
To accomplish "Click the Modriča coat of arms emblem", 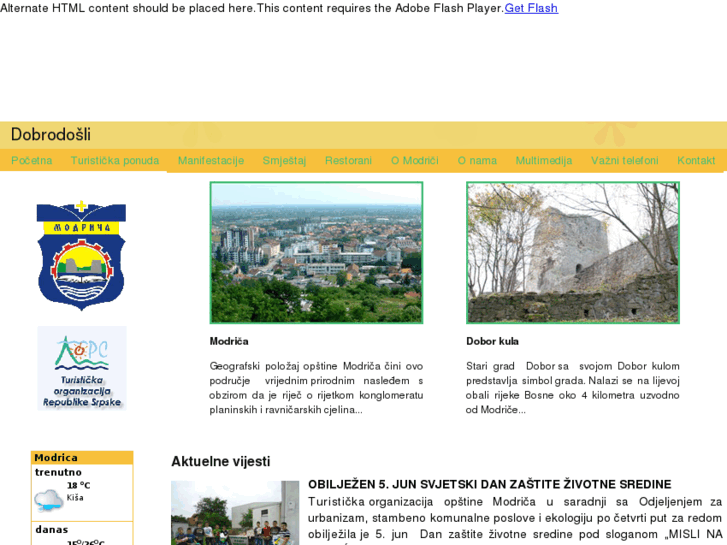I will click(82, 255).
